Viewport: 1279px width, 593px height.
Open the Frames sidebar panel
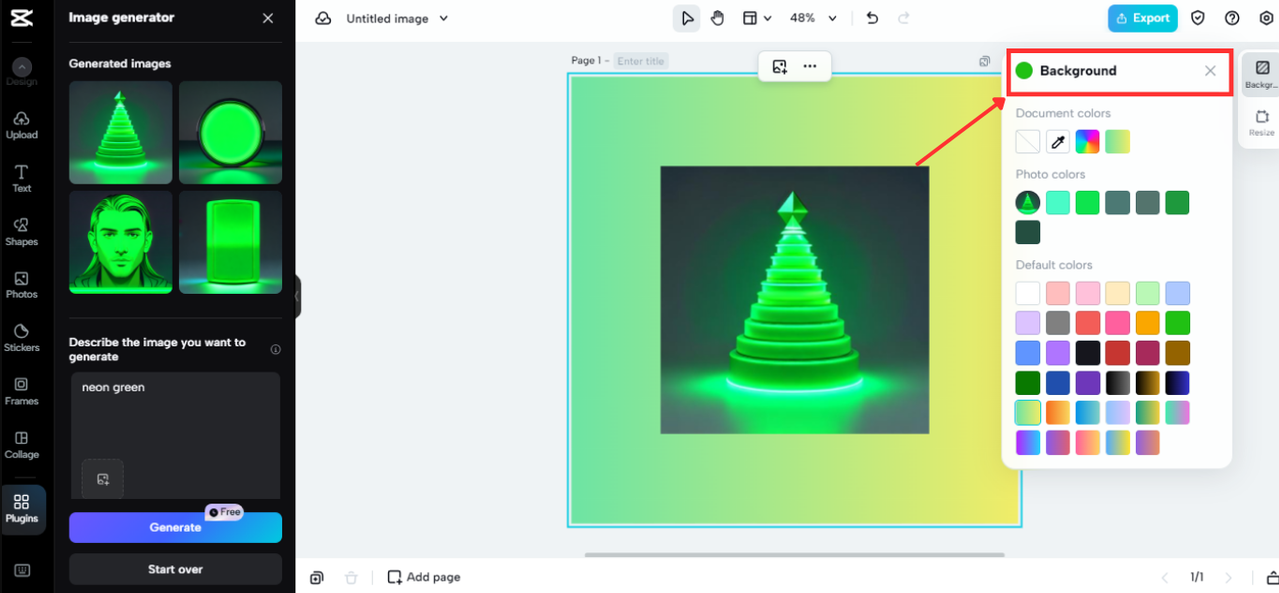coord(22,391)
